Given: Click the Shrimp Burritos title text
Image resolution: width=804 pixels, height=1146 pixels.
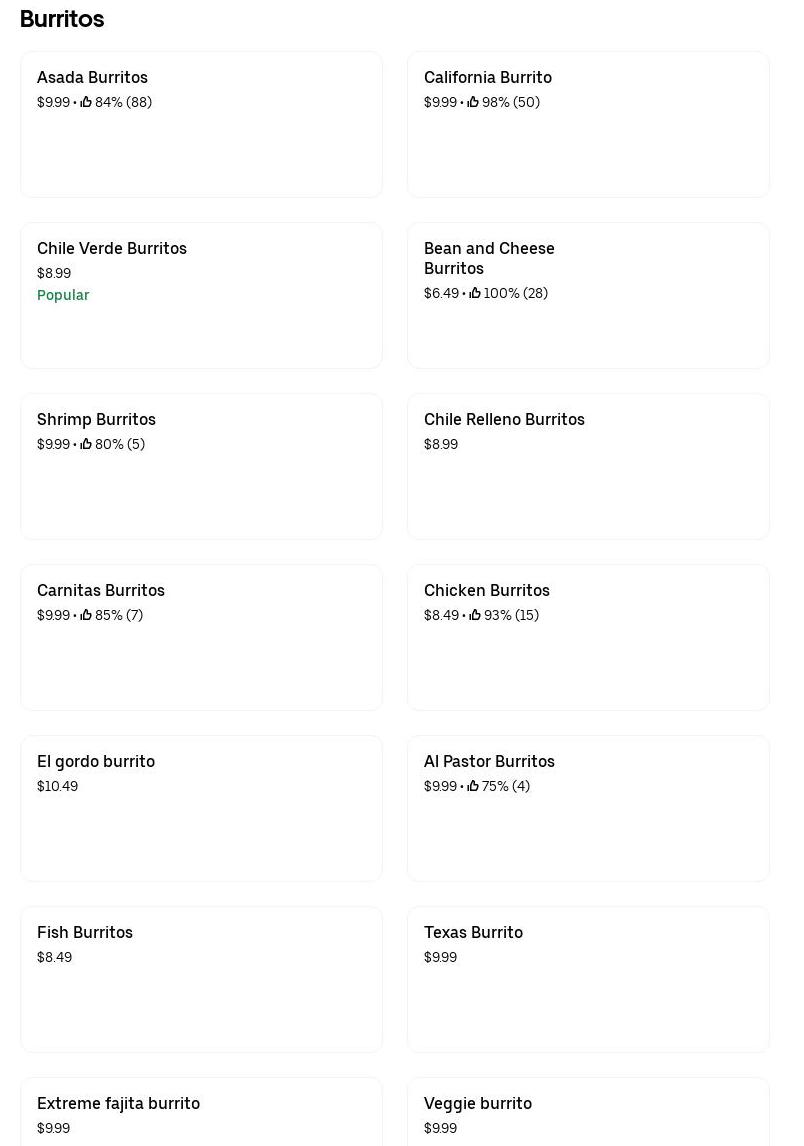Looking at the screenshot, I should point(96,419).
